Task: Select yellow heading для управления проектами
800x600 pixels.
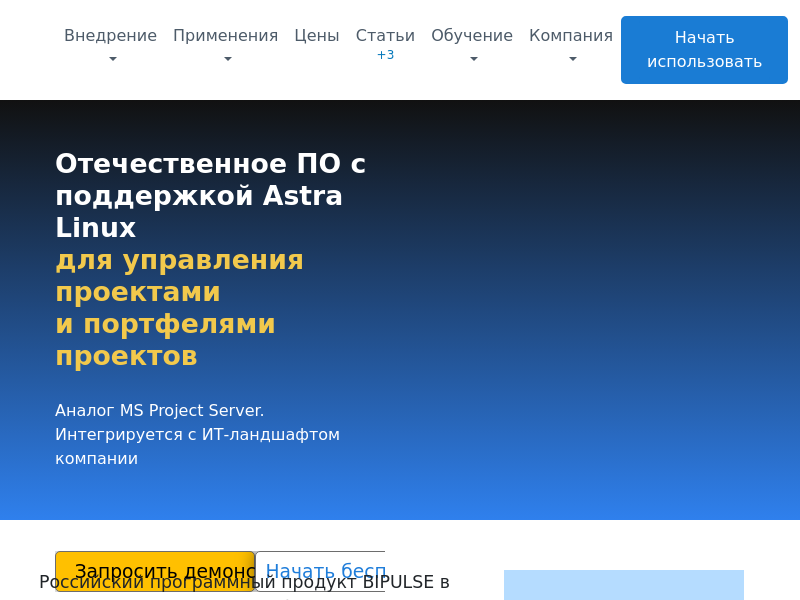Action: 179,276
